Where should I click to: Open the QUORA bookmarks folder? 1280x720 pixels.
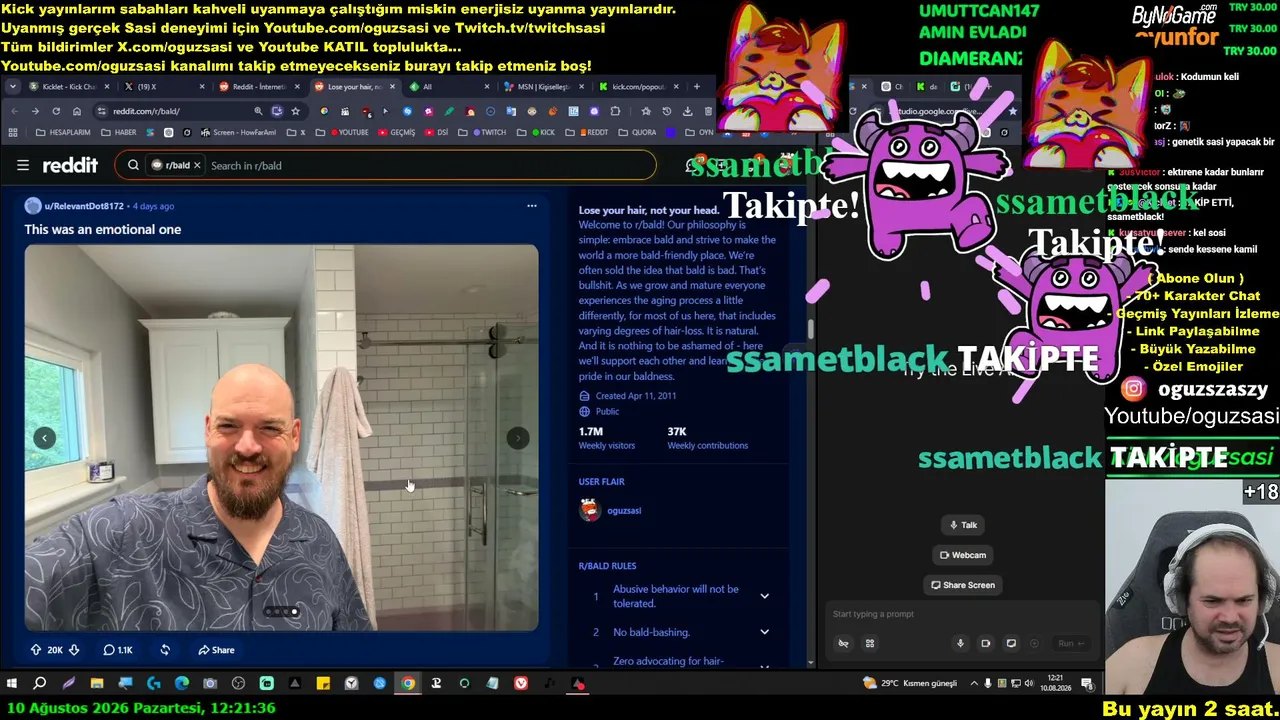click(x=637, y=132)
